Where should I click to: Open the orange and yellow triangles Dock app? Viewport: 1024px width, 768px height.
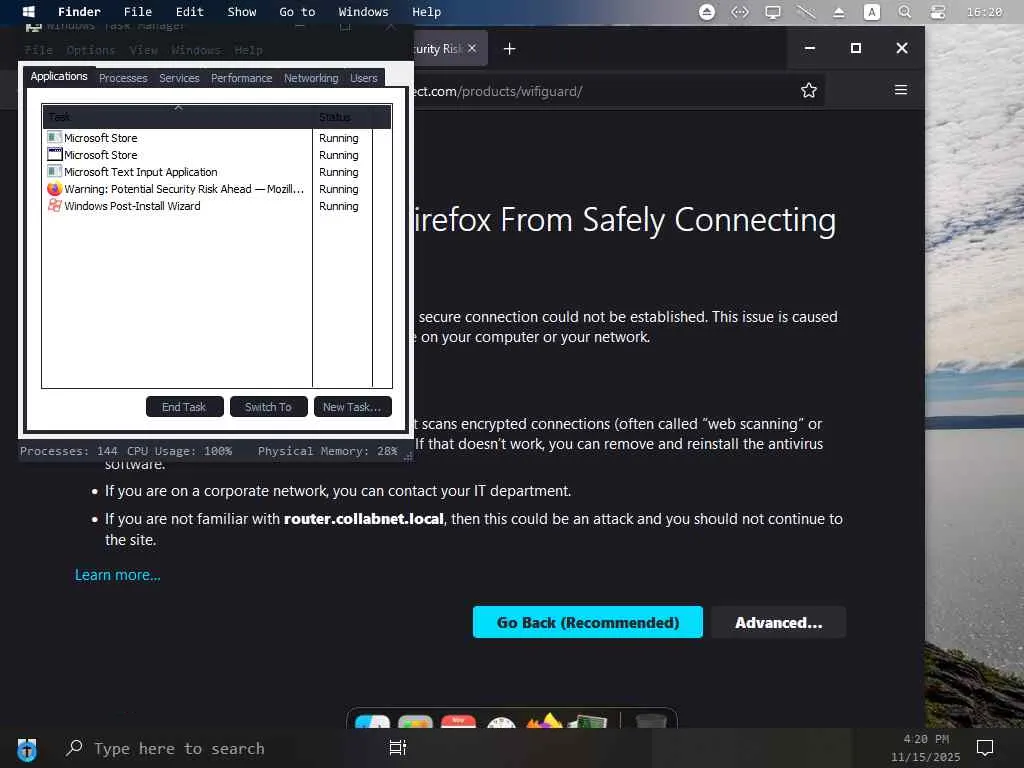pos(544,720)
